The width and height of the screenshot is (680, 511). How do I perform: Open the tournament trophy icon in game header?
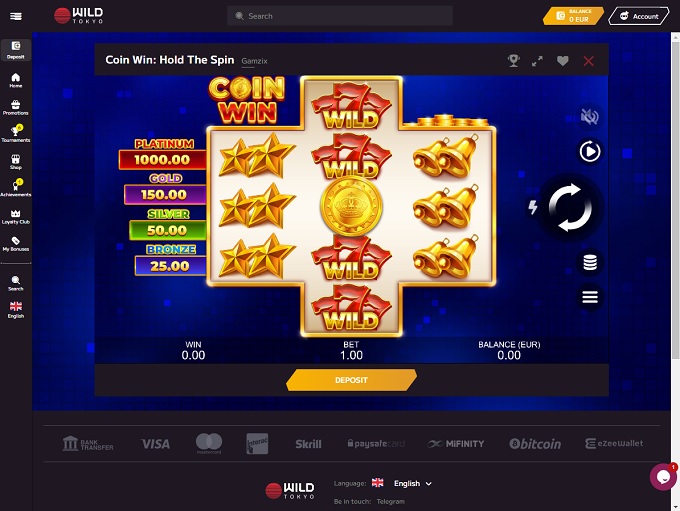[x=514, y=61]
